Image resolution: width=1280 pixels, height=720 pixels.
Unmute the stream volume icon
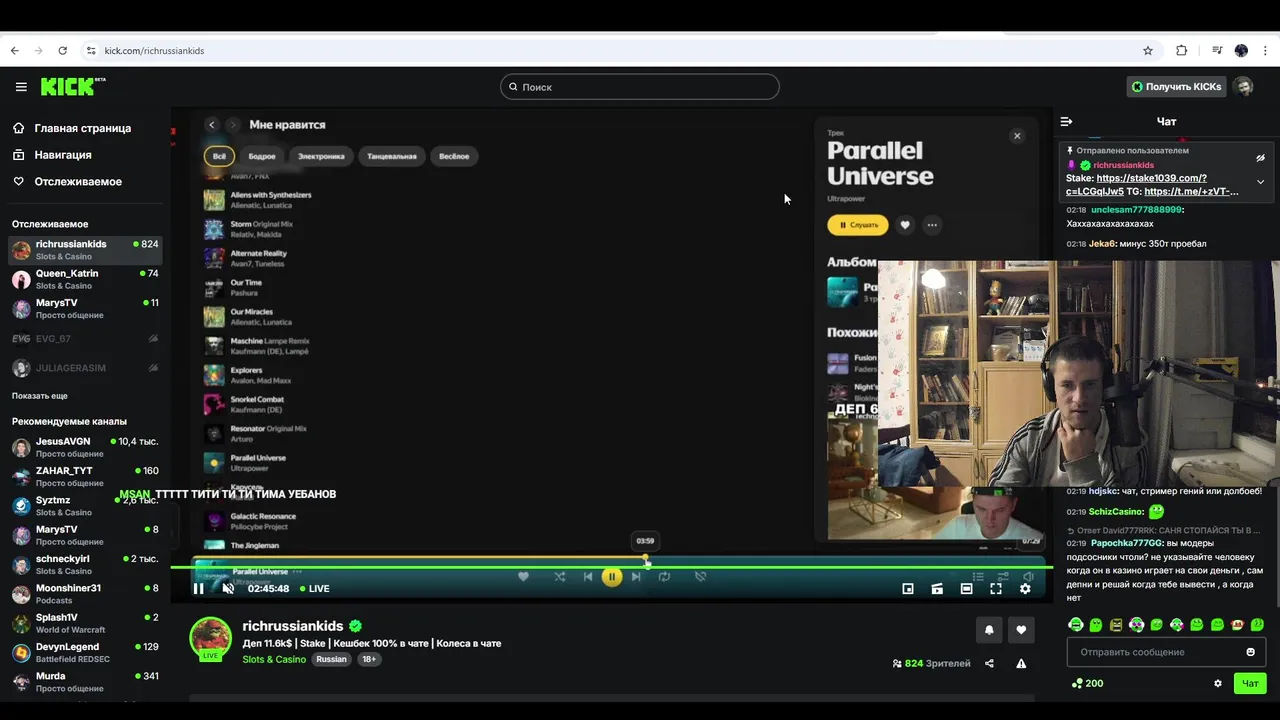(x=228, y=588)
